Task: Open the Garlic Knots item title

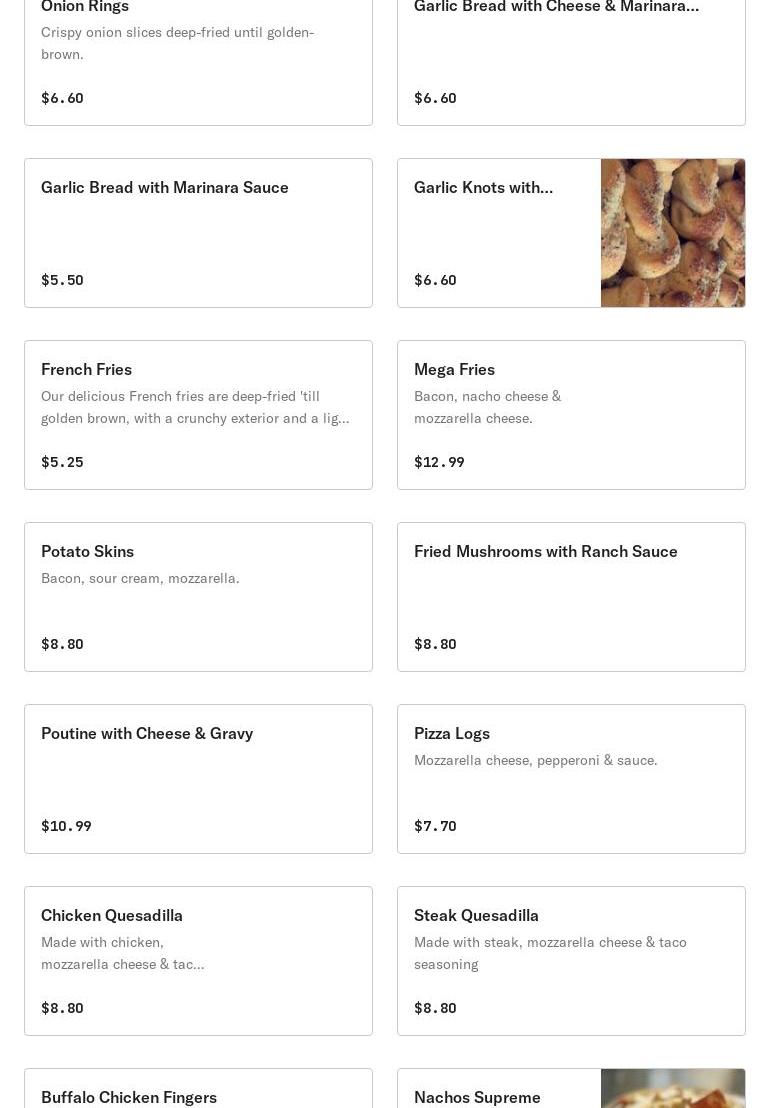Action: [x=483, y=187]
